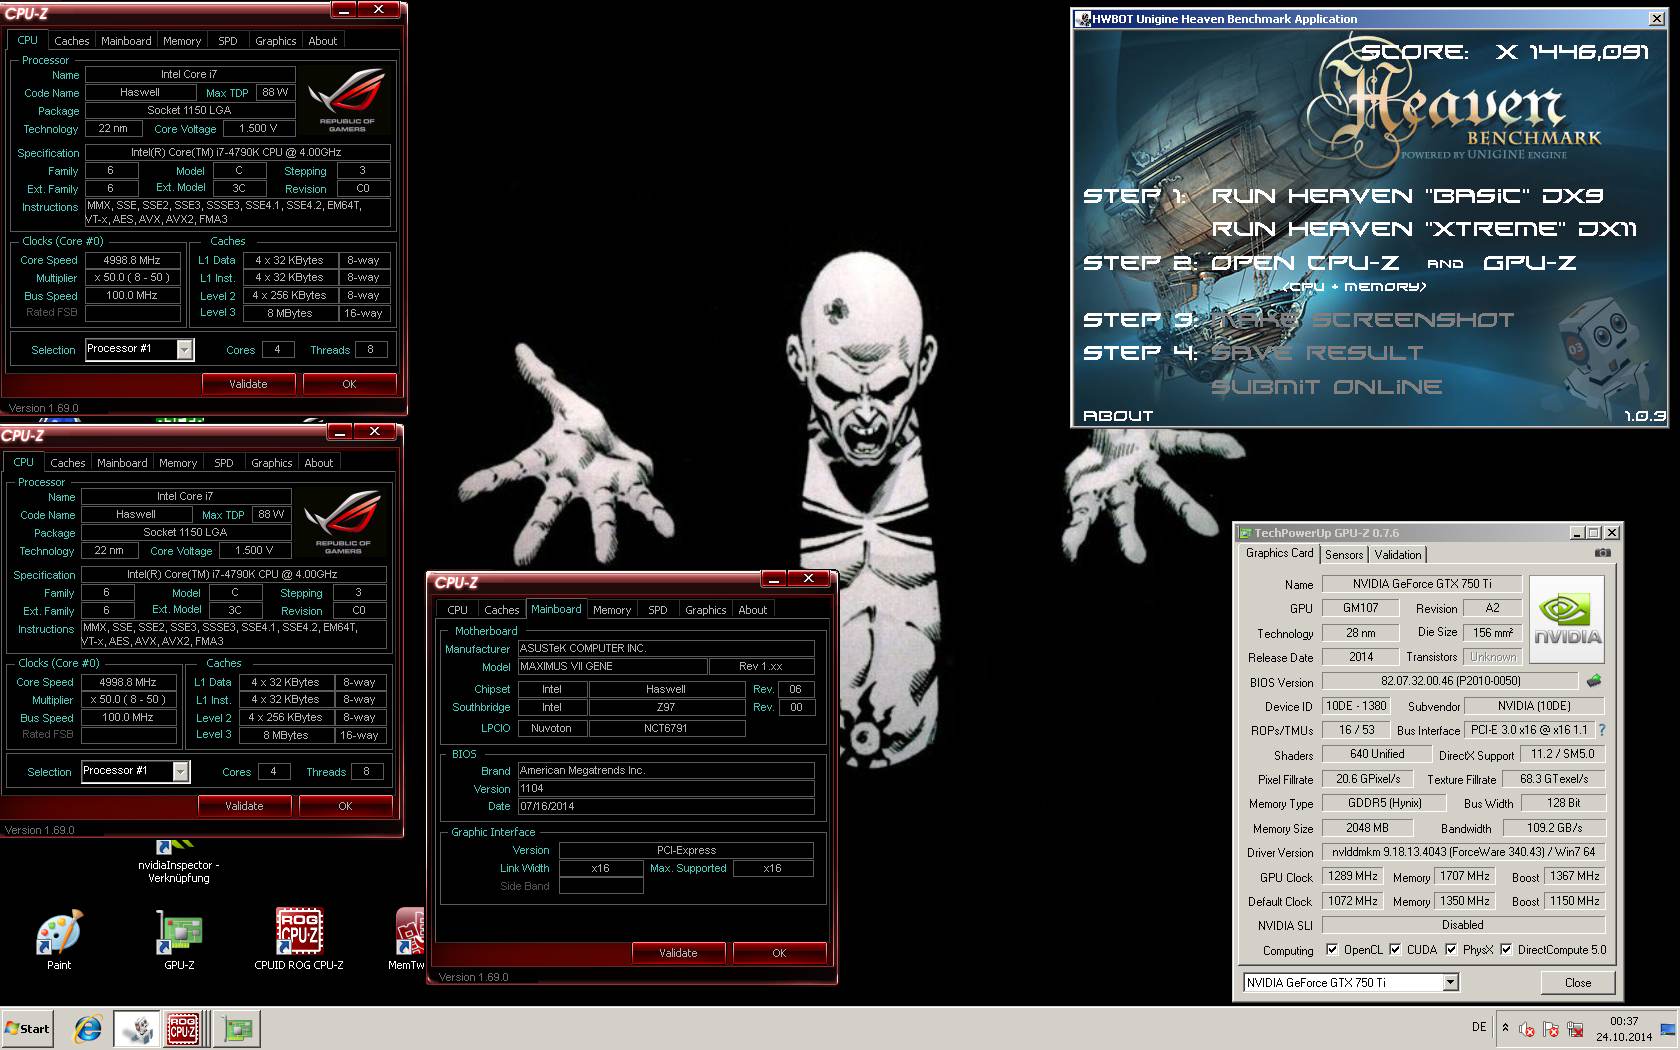Viewport: 1680px width, 1050px height.
Task: Toggle the DirectCompute 5.0 checkbox
Action: point(1505,949)
